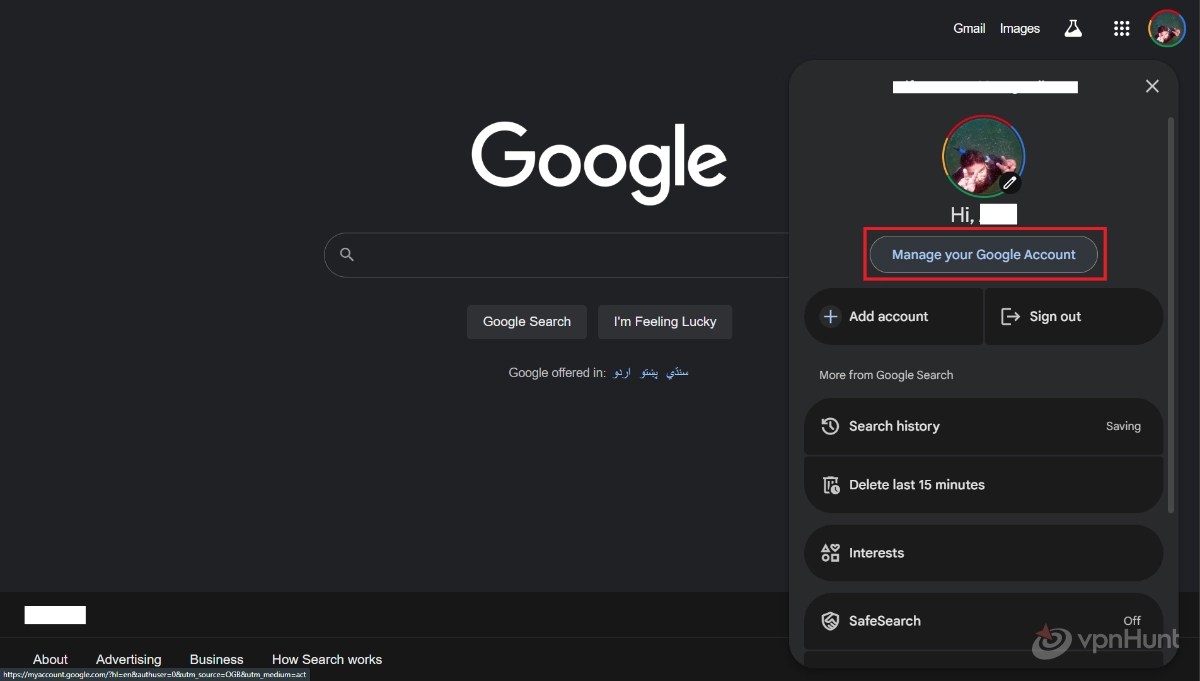The image size is (1200, 681).
Task: Open the Google apps grid launcher
Action: click(x=1121, y=28)
